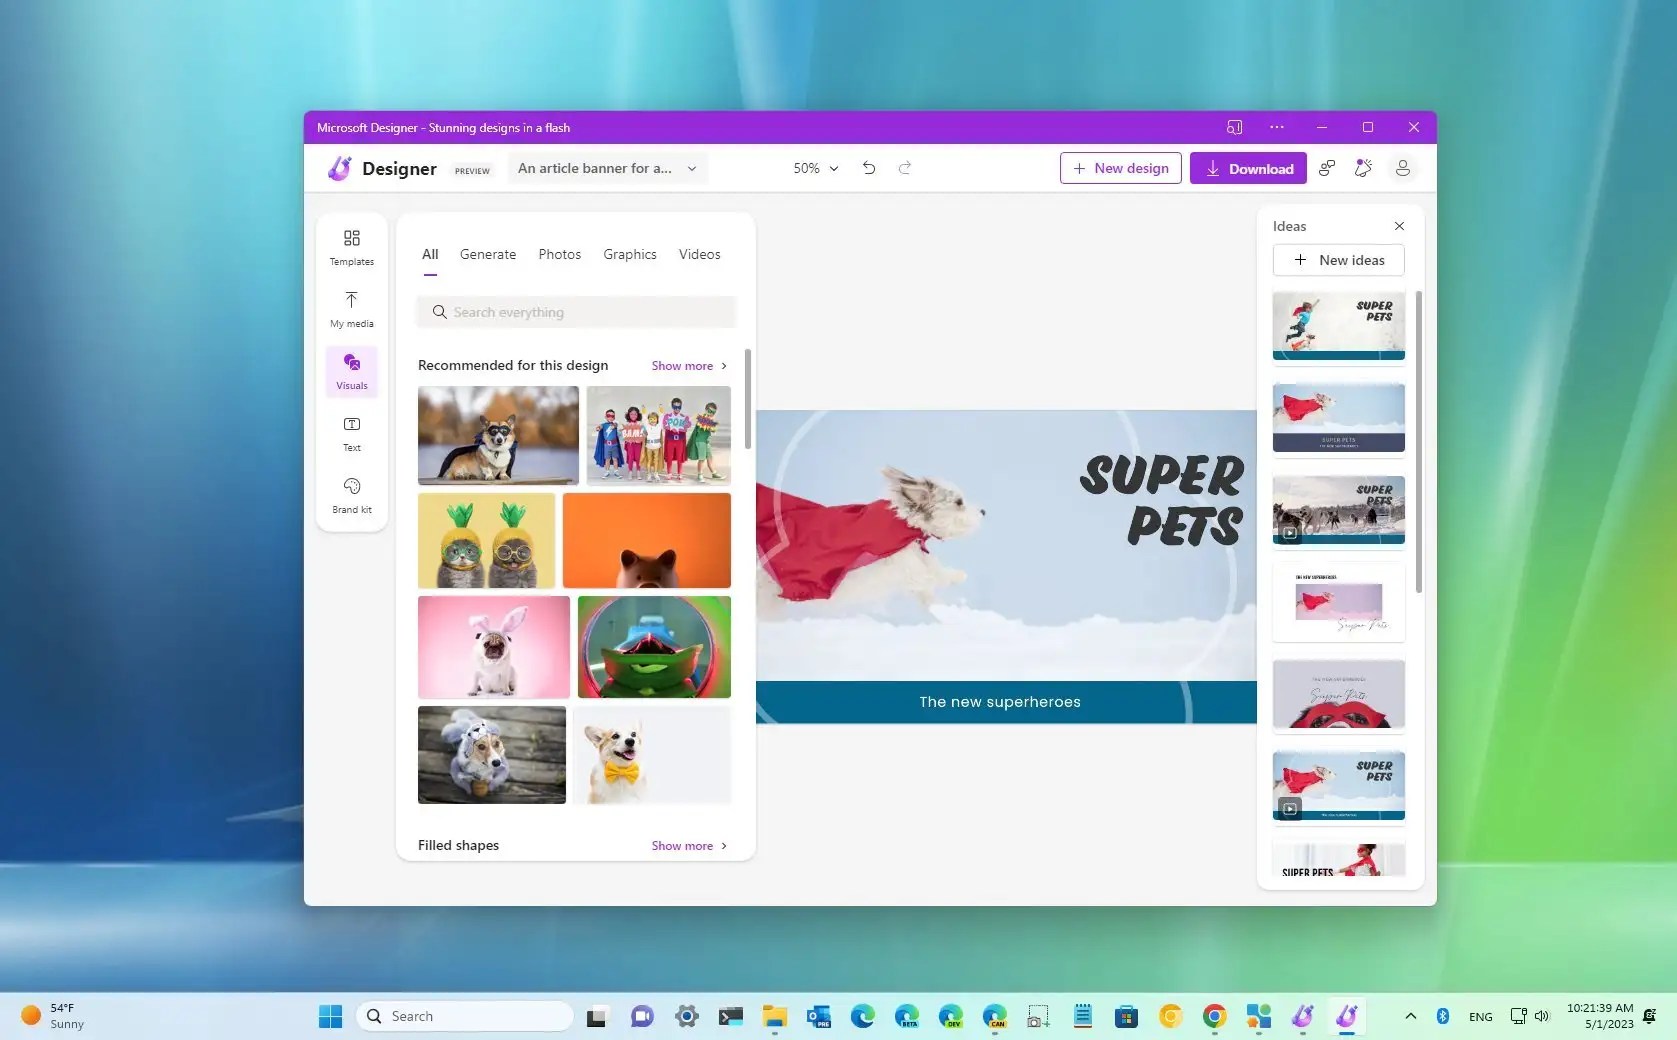
Task: Open the Templates panel
Action: pyautogui.click(x=351, y=246)
